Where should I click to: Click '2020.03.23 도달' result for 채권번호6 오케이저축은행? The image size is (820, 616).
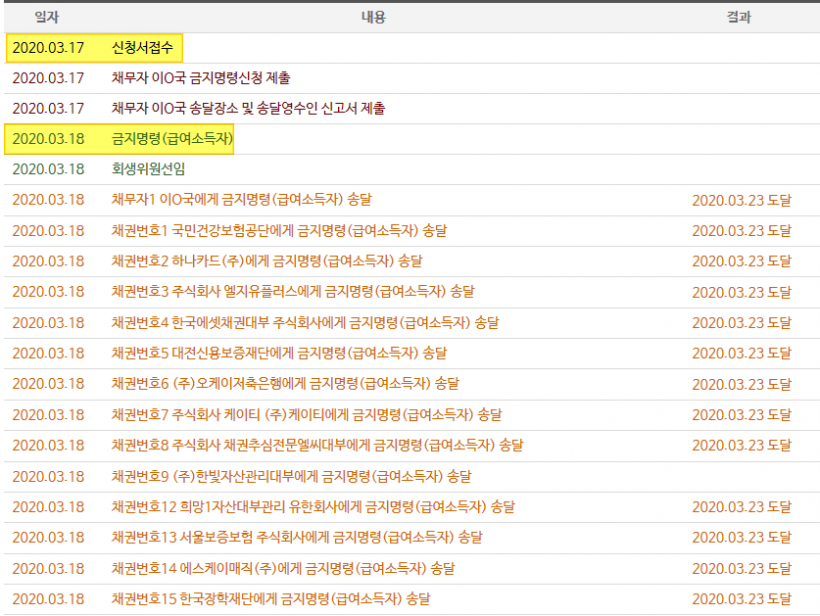(x=742, y=384)
